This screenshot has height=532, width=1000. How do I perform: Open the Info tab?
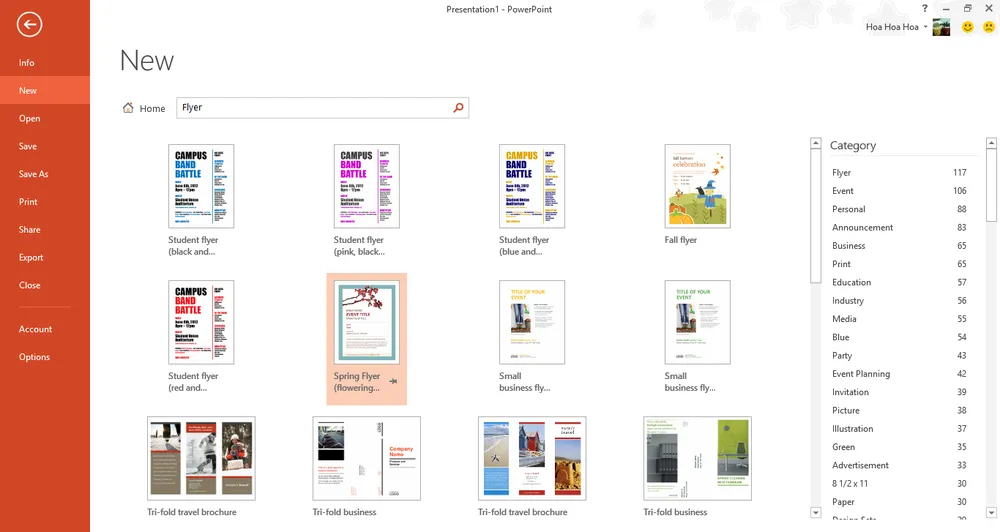pyautogui.click(x=45, y=63)
